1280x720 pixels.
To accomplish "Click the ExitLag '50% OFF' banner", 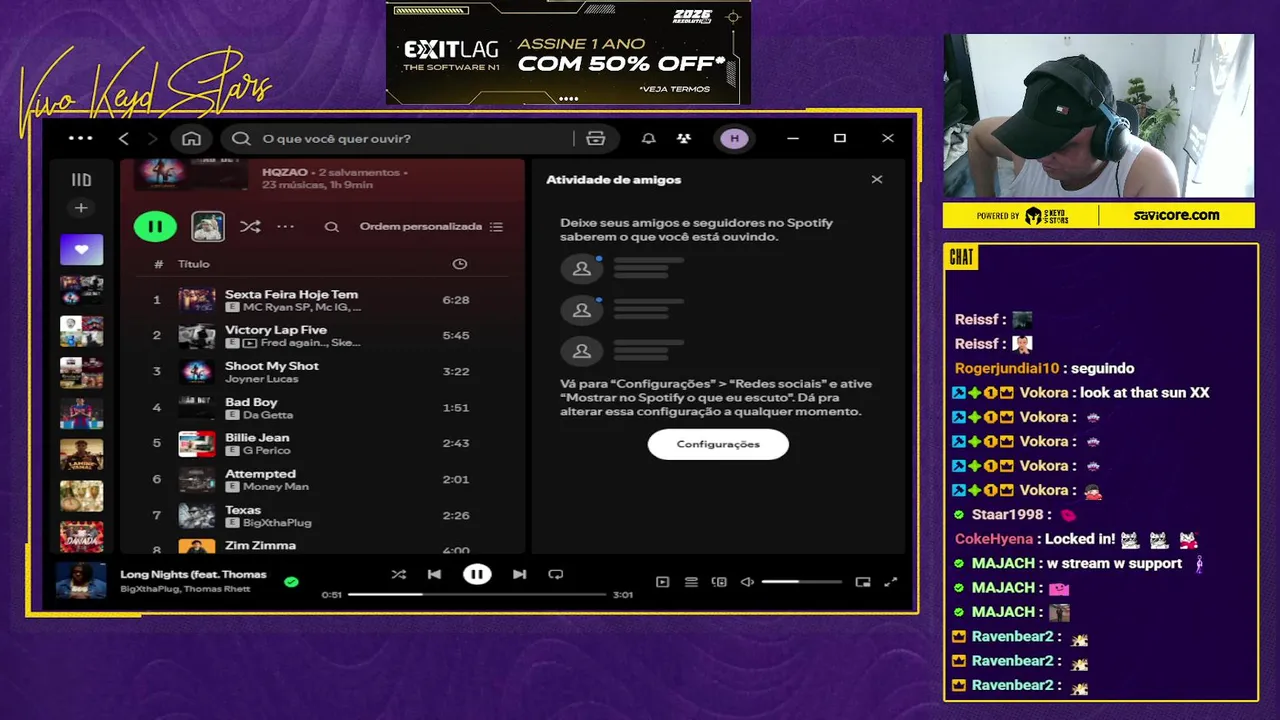I will pyautogui.click(x=568, y=52).
